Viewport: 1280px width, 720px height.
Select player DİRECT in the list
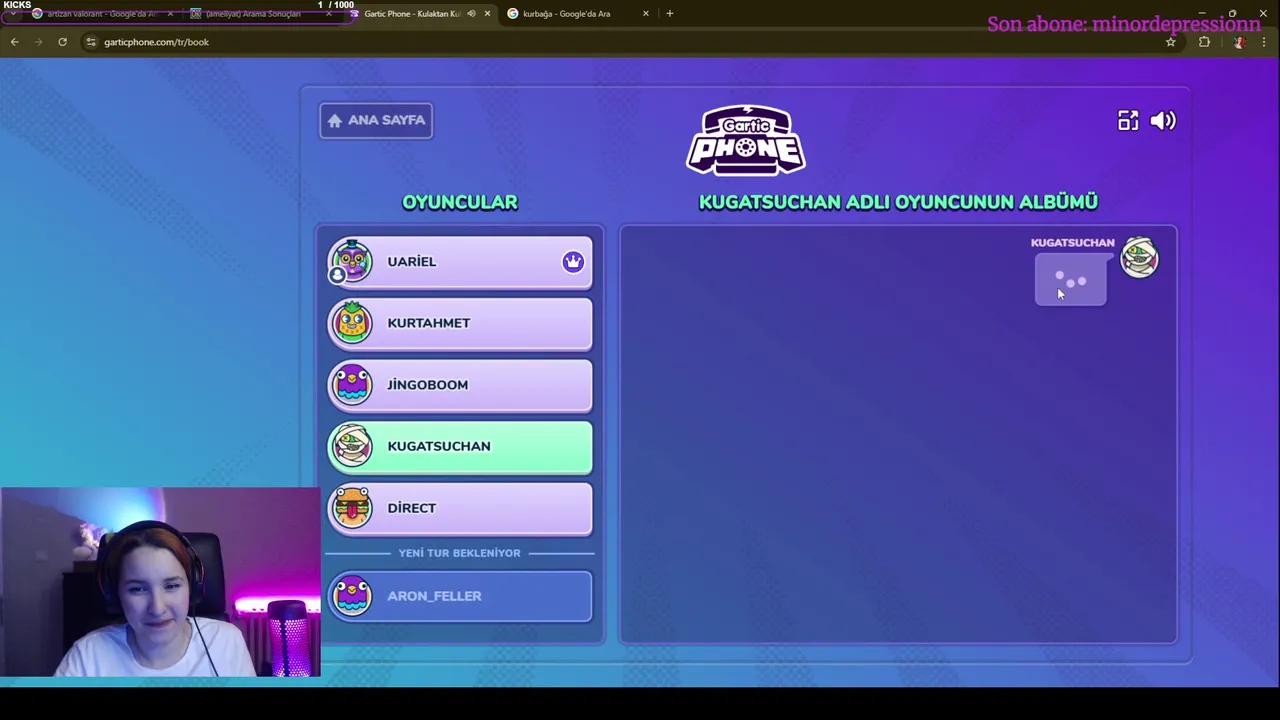460,508
